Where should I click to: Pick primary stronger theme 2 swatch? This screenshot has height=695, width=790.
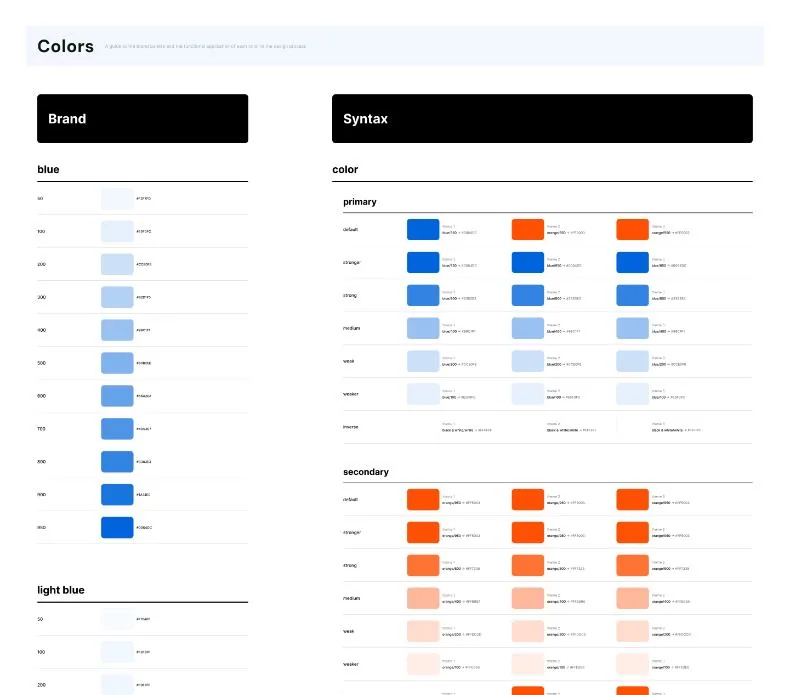[x=528, y=262]
